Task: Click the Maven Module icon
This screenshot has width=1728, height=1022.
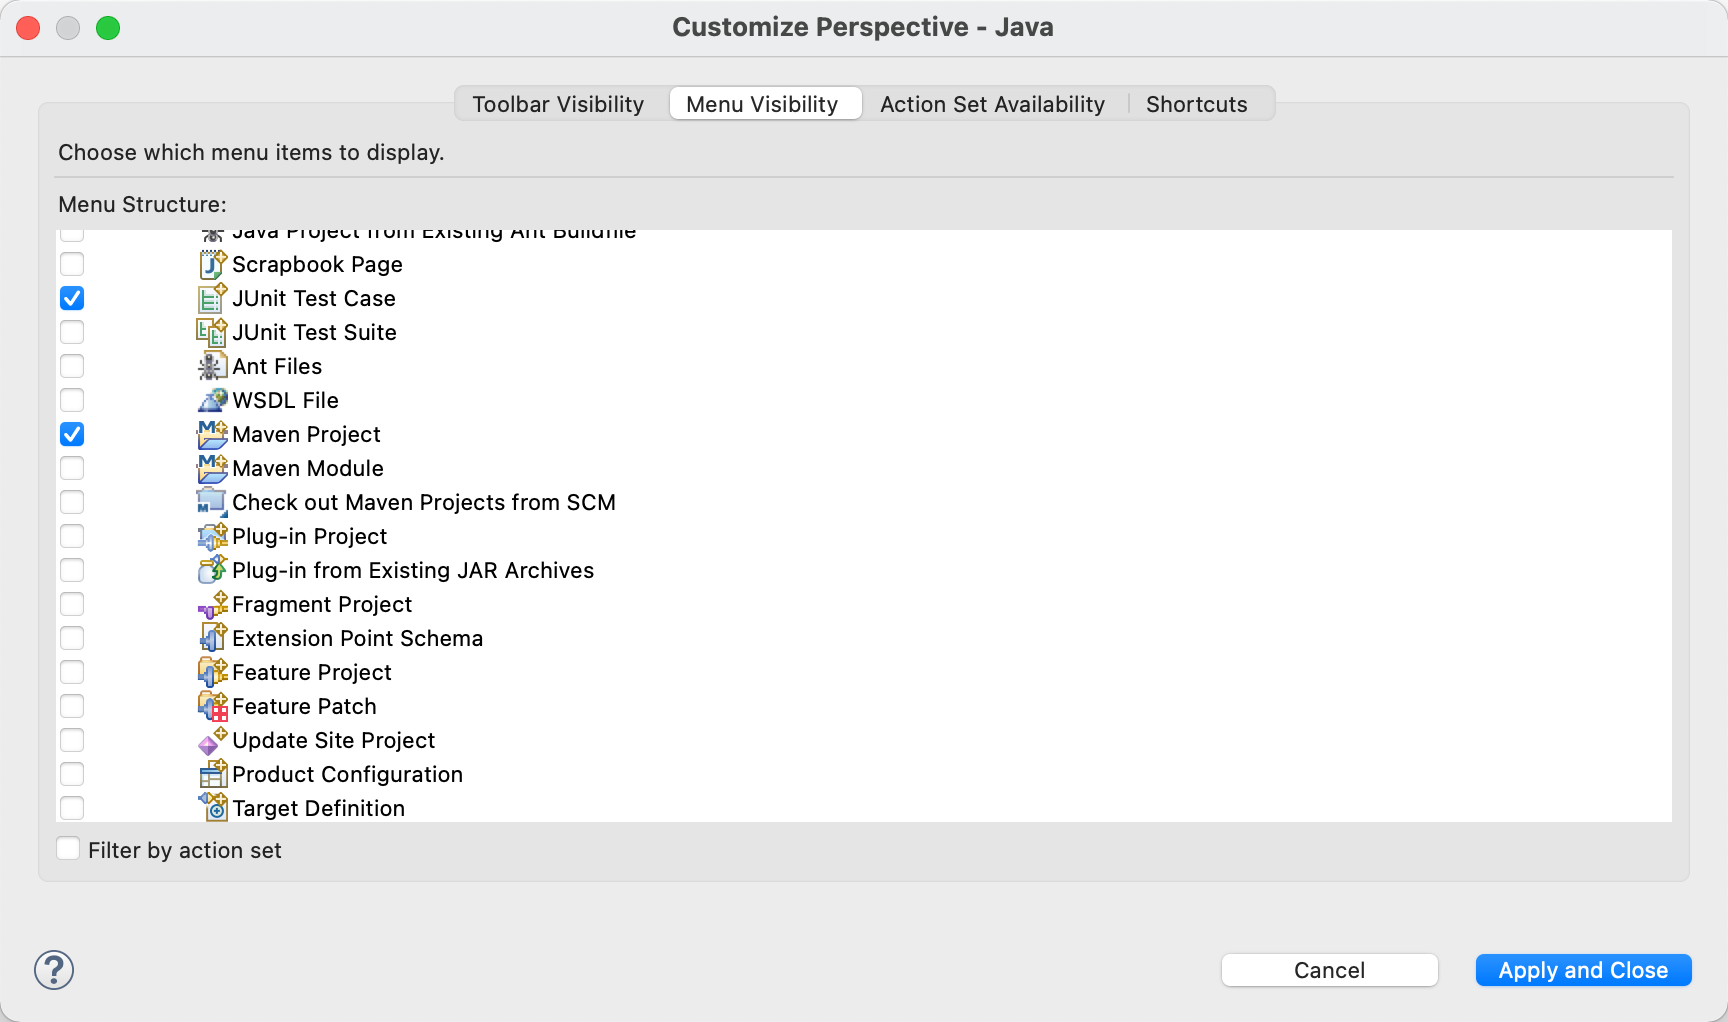Action: (213, 468)
